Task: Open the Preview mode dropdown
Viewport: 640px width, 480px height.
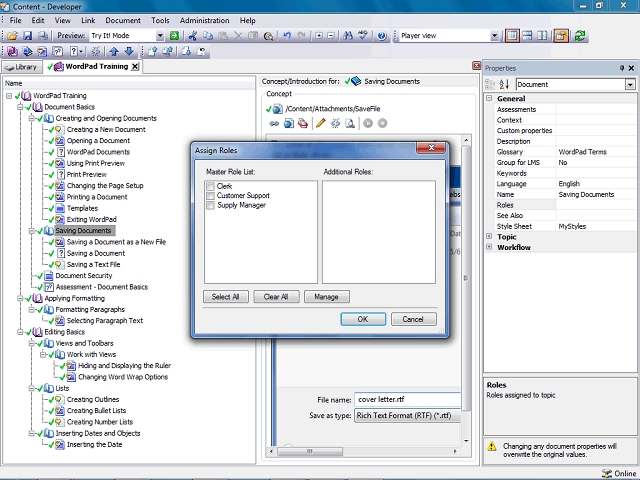Action: pos(160,36)
